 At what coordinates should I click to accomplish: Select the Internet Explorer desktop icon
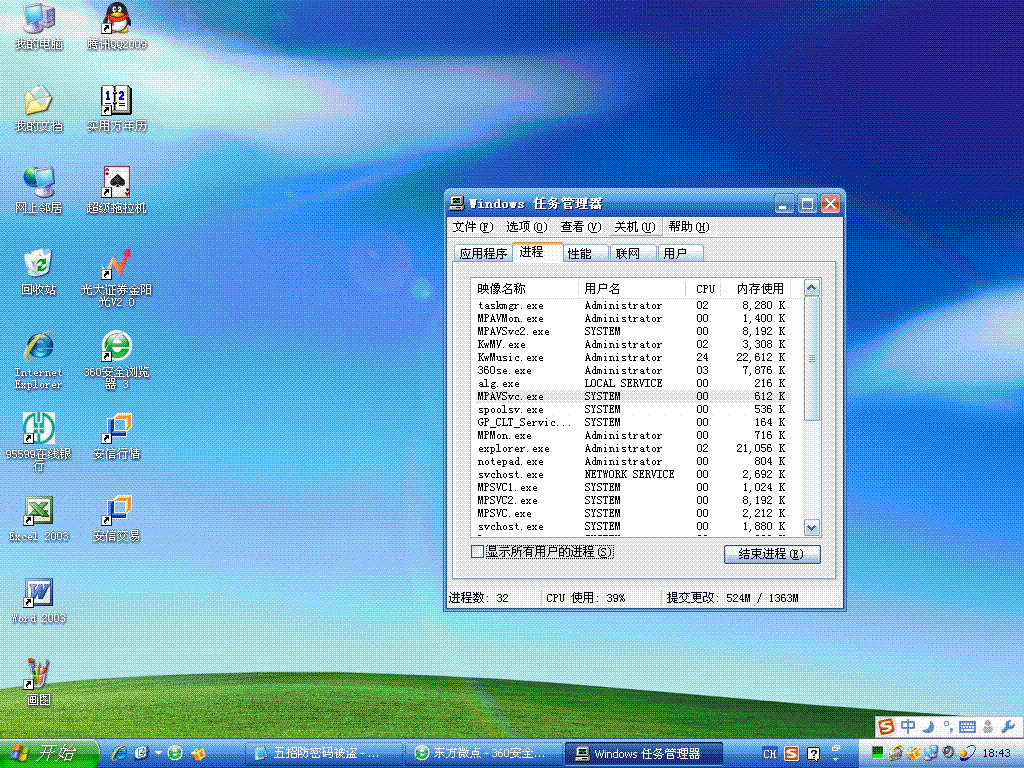pyautogui.click(x=39, y=360)
